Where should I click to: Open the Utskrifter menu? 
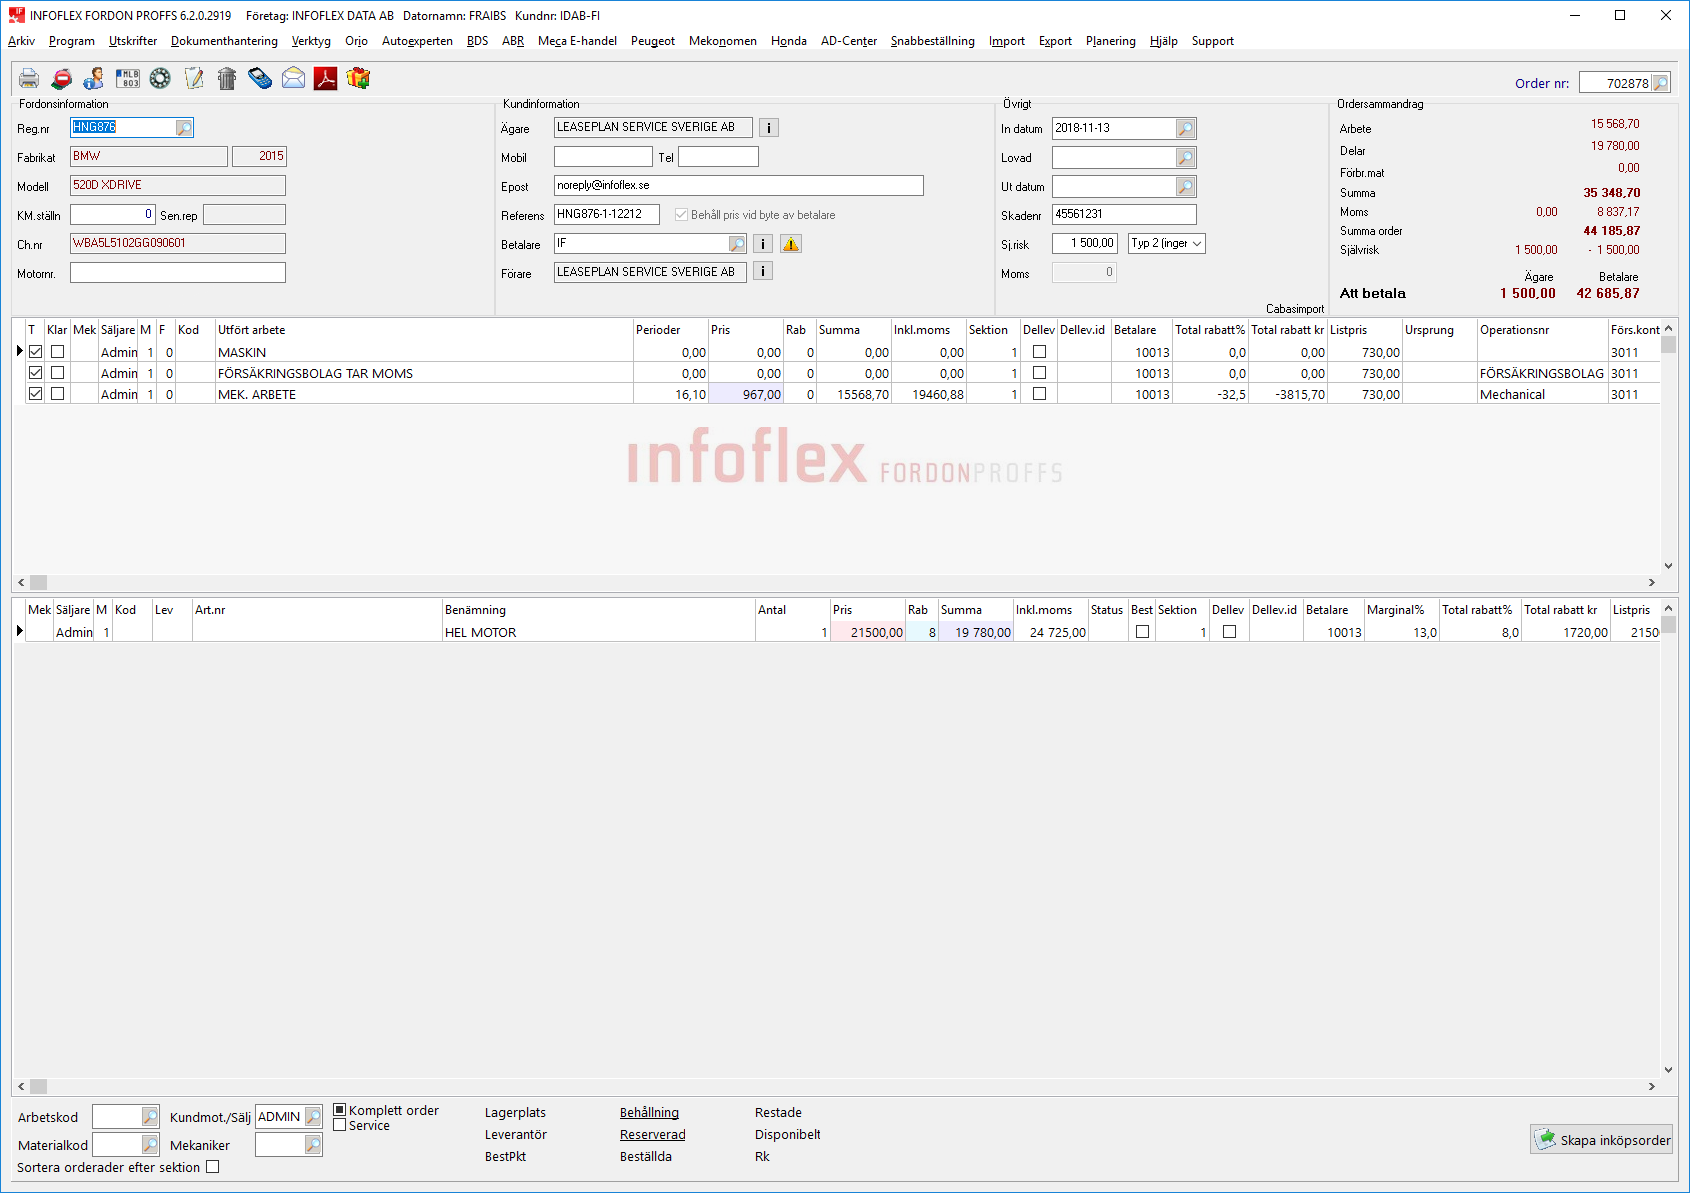tap(133, 41)
